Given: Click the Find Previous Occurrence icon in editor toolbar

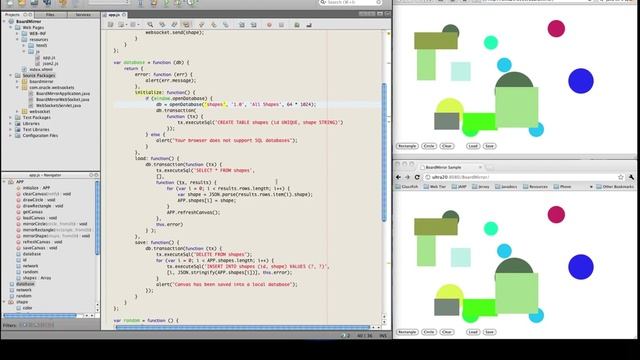Looking at the screenshot, I should 162,25.
